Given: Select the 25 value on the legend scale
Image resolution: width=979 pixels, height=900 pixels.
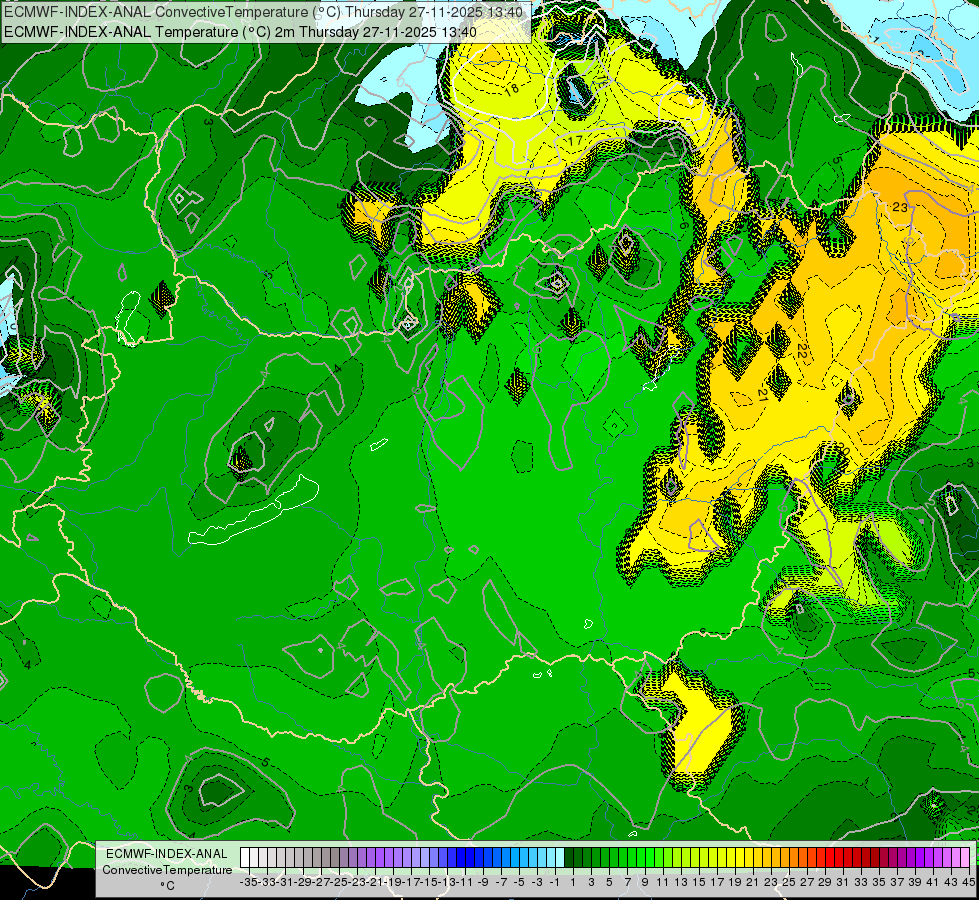Looking at the screenshot, I should click(x=789, y=882).
